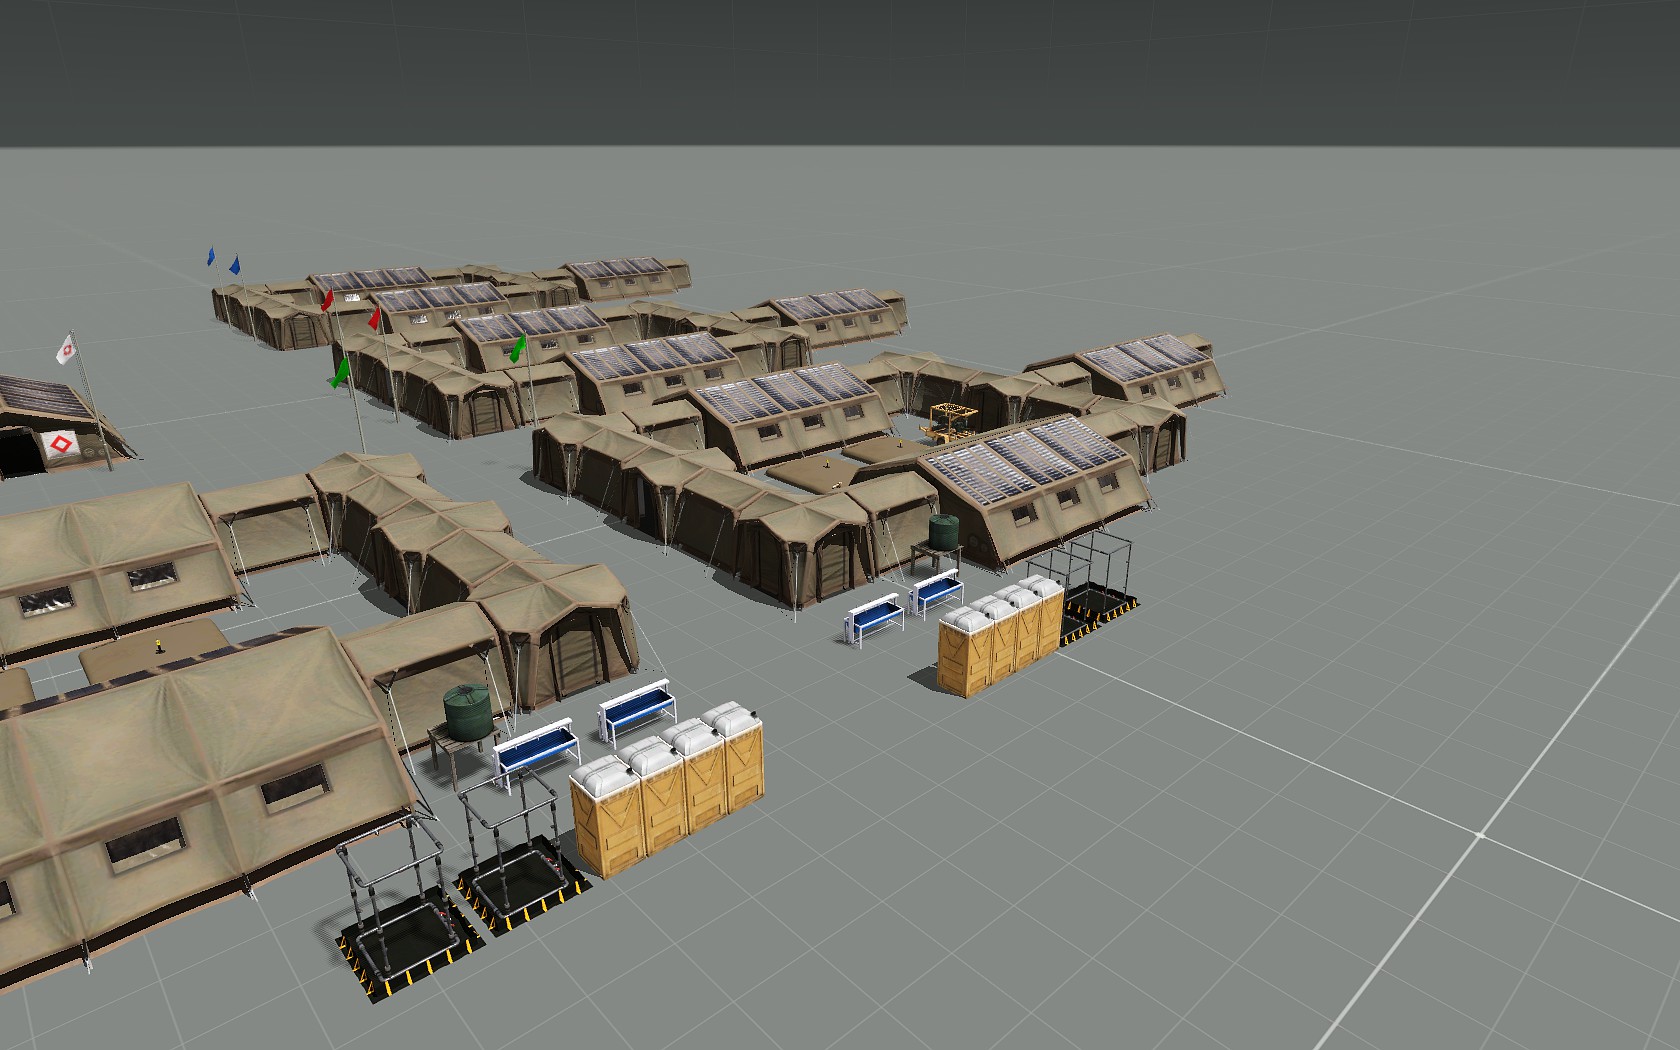Select the green flag on the tallest pole

pos(340,373)
